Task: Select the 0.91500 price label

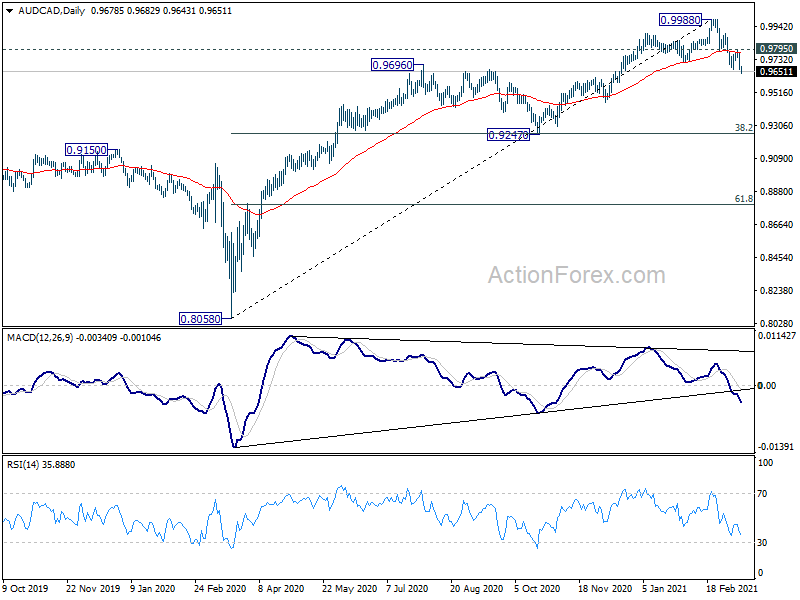Action: pos(87,150)
